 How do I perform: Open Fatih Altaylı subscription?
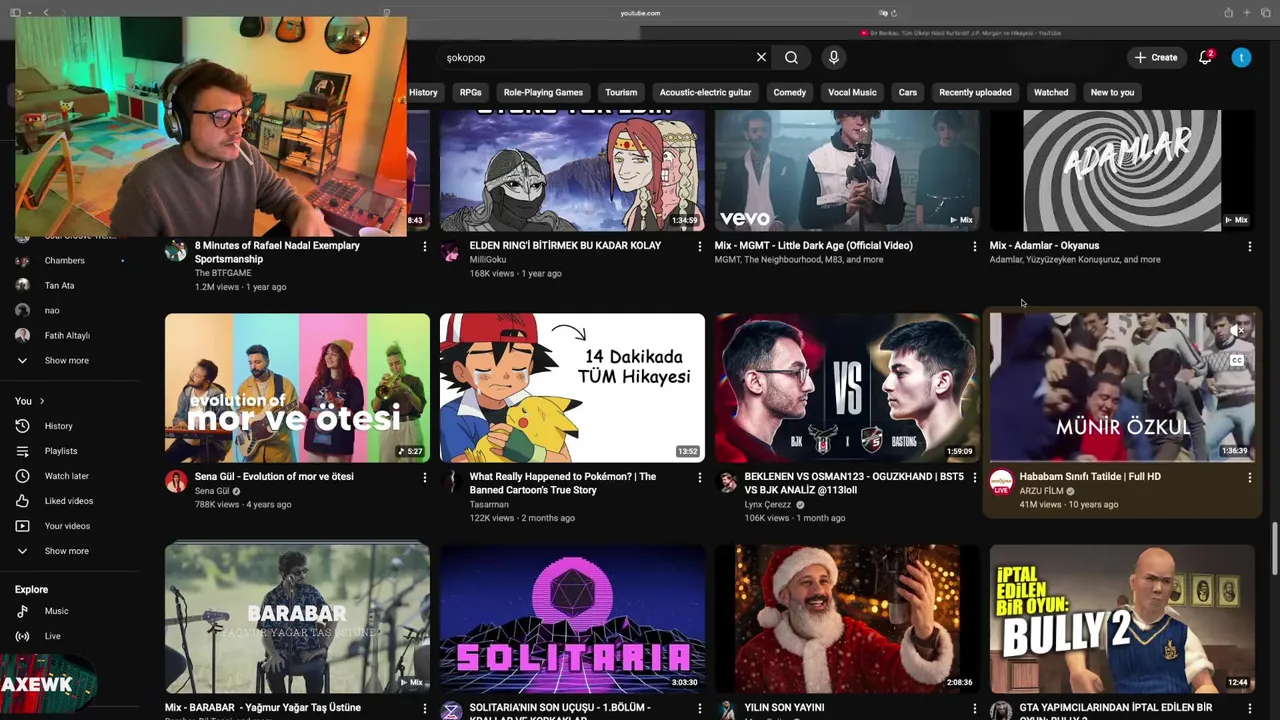(67, 336)
